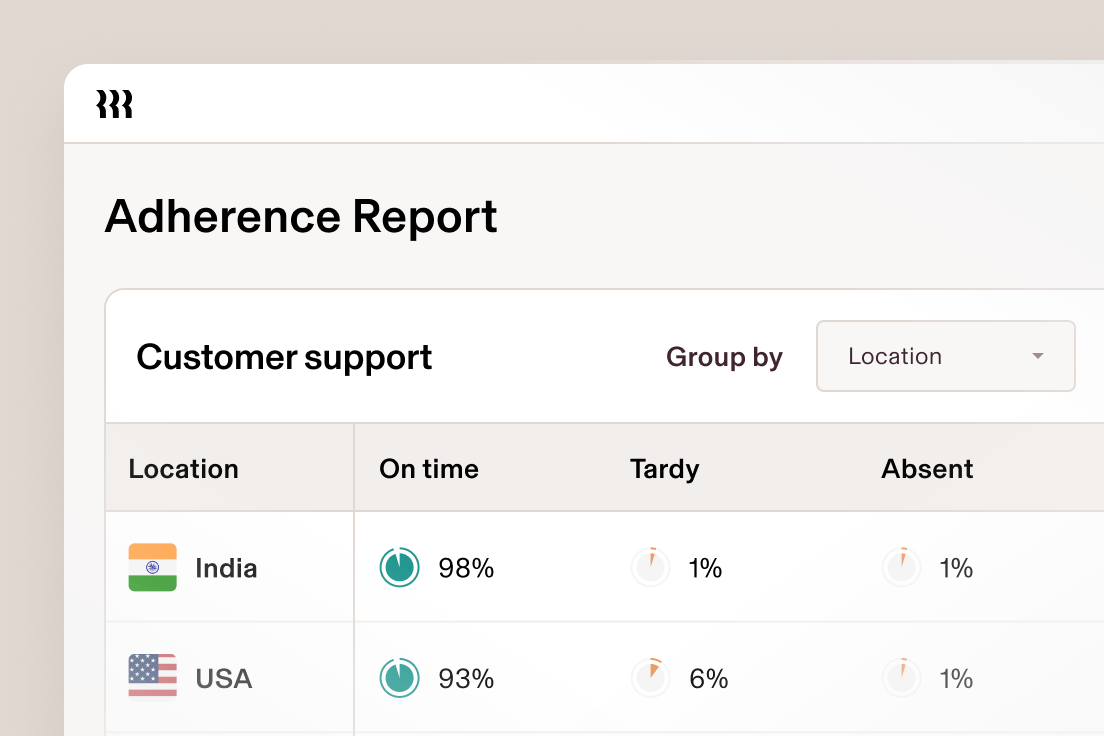
Task: Open the Location group-by dropdown
Action: (x=945, y=356)
